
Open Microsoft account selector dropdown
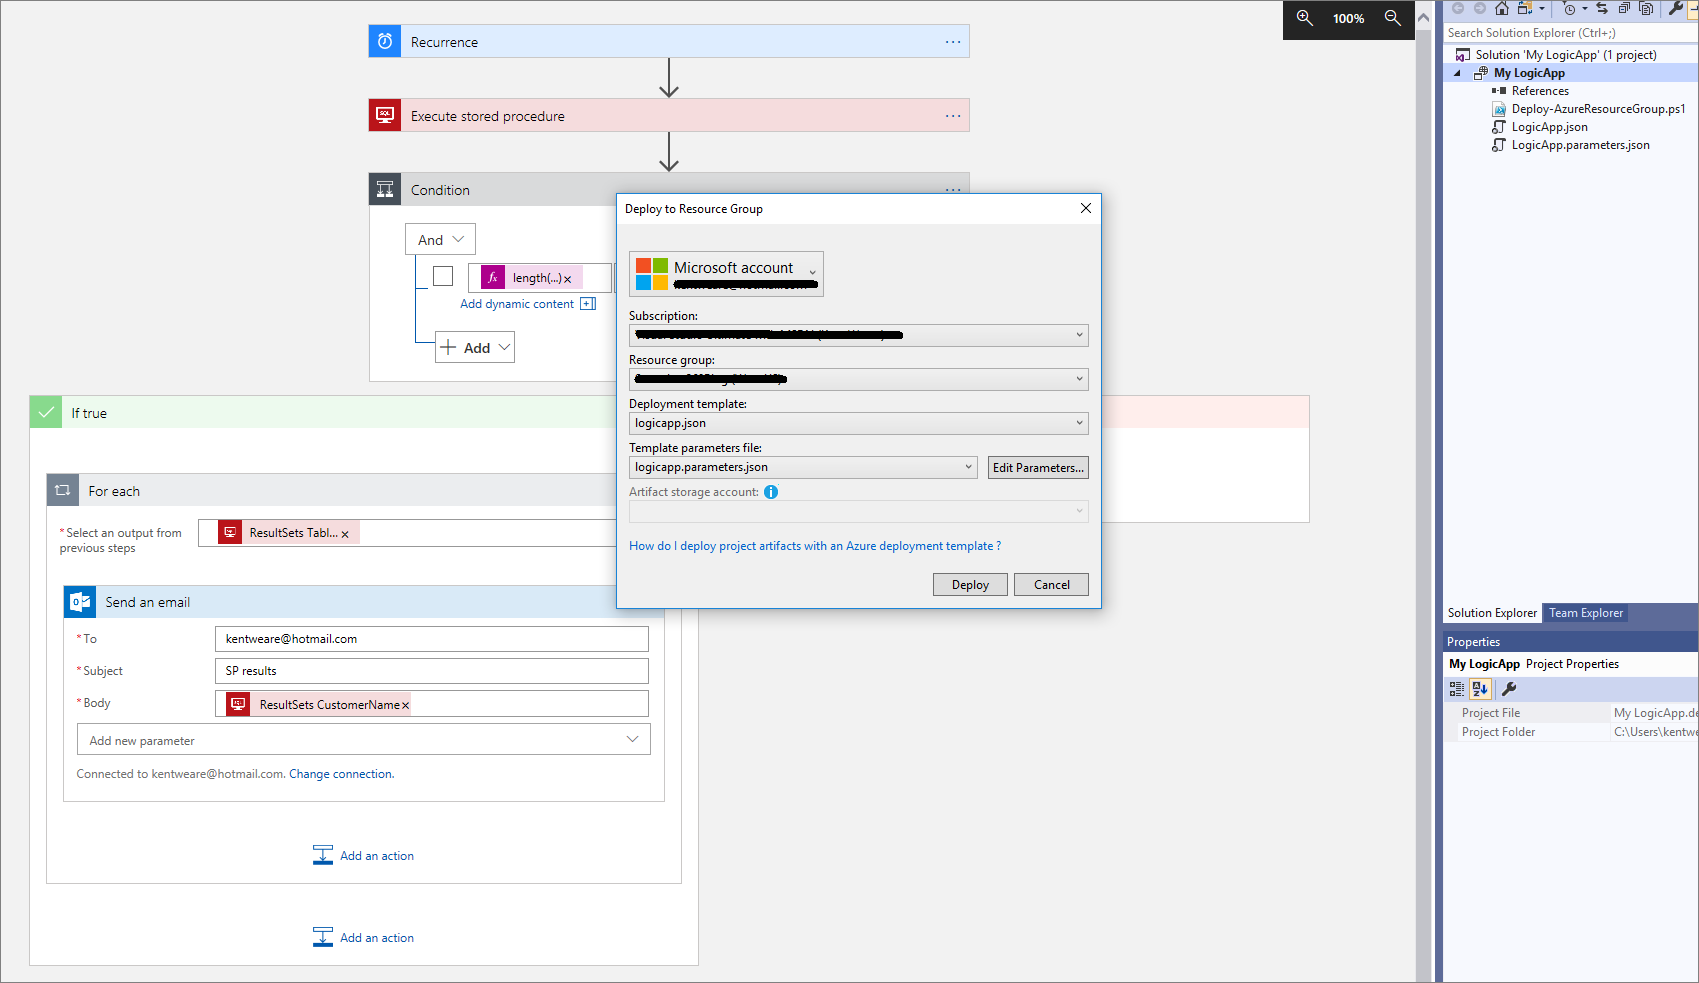point(726,274)
